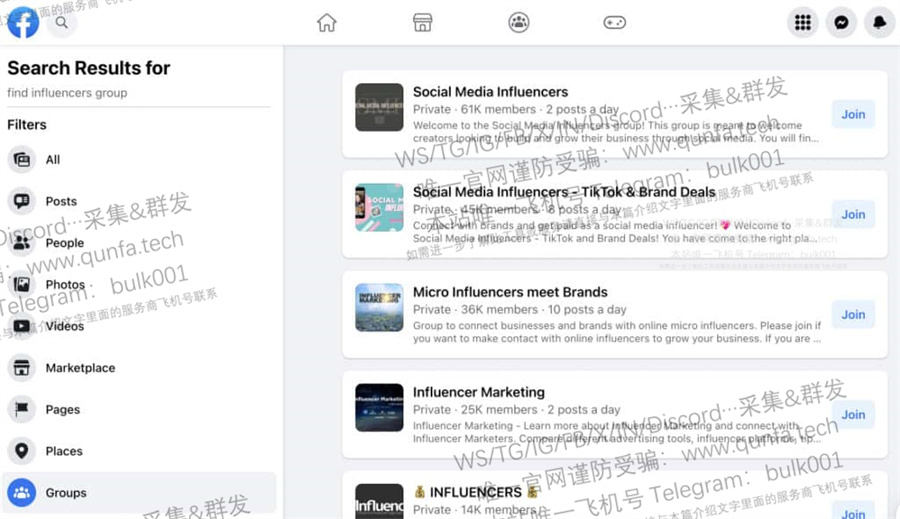Open the search magnifier icon
Viewport: 900px width, 519px height.
point(61,22)
